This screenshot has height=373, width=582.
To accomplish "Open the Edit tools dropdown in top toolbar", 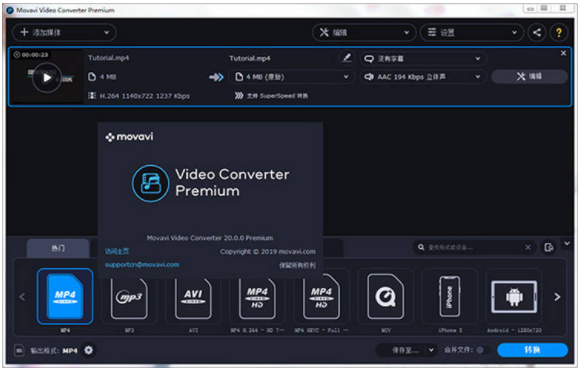I will [x=364, y=33].
